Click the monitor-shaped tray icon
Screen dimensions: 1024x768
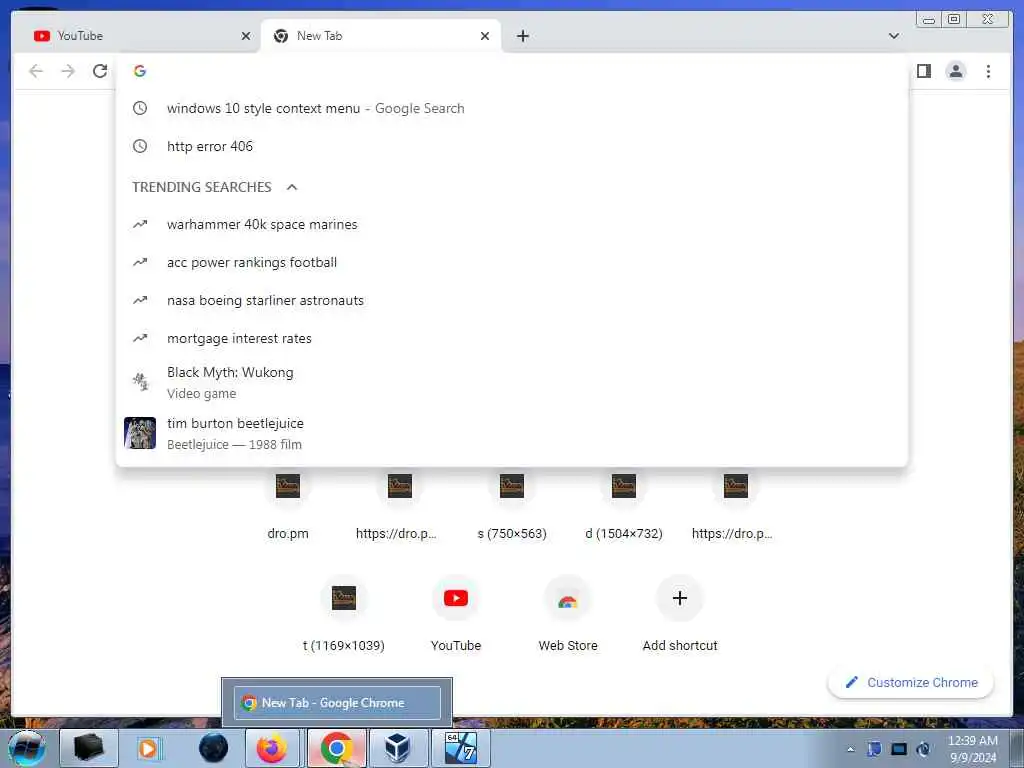click(x=899, y=749)
